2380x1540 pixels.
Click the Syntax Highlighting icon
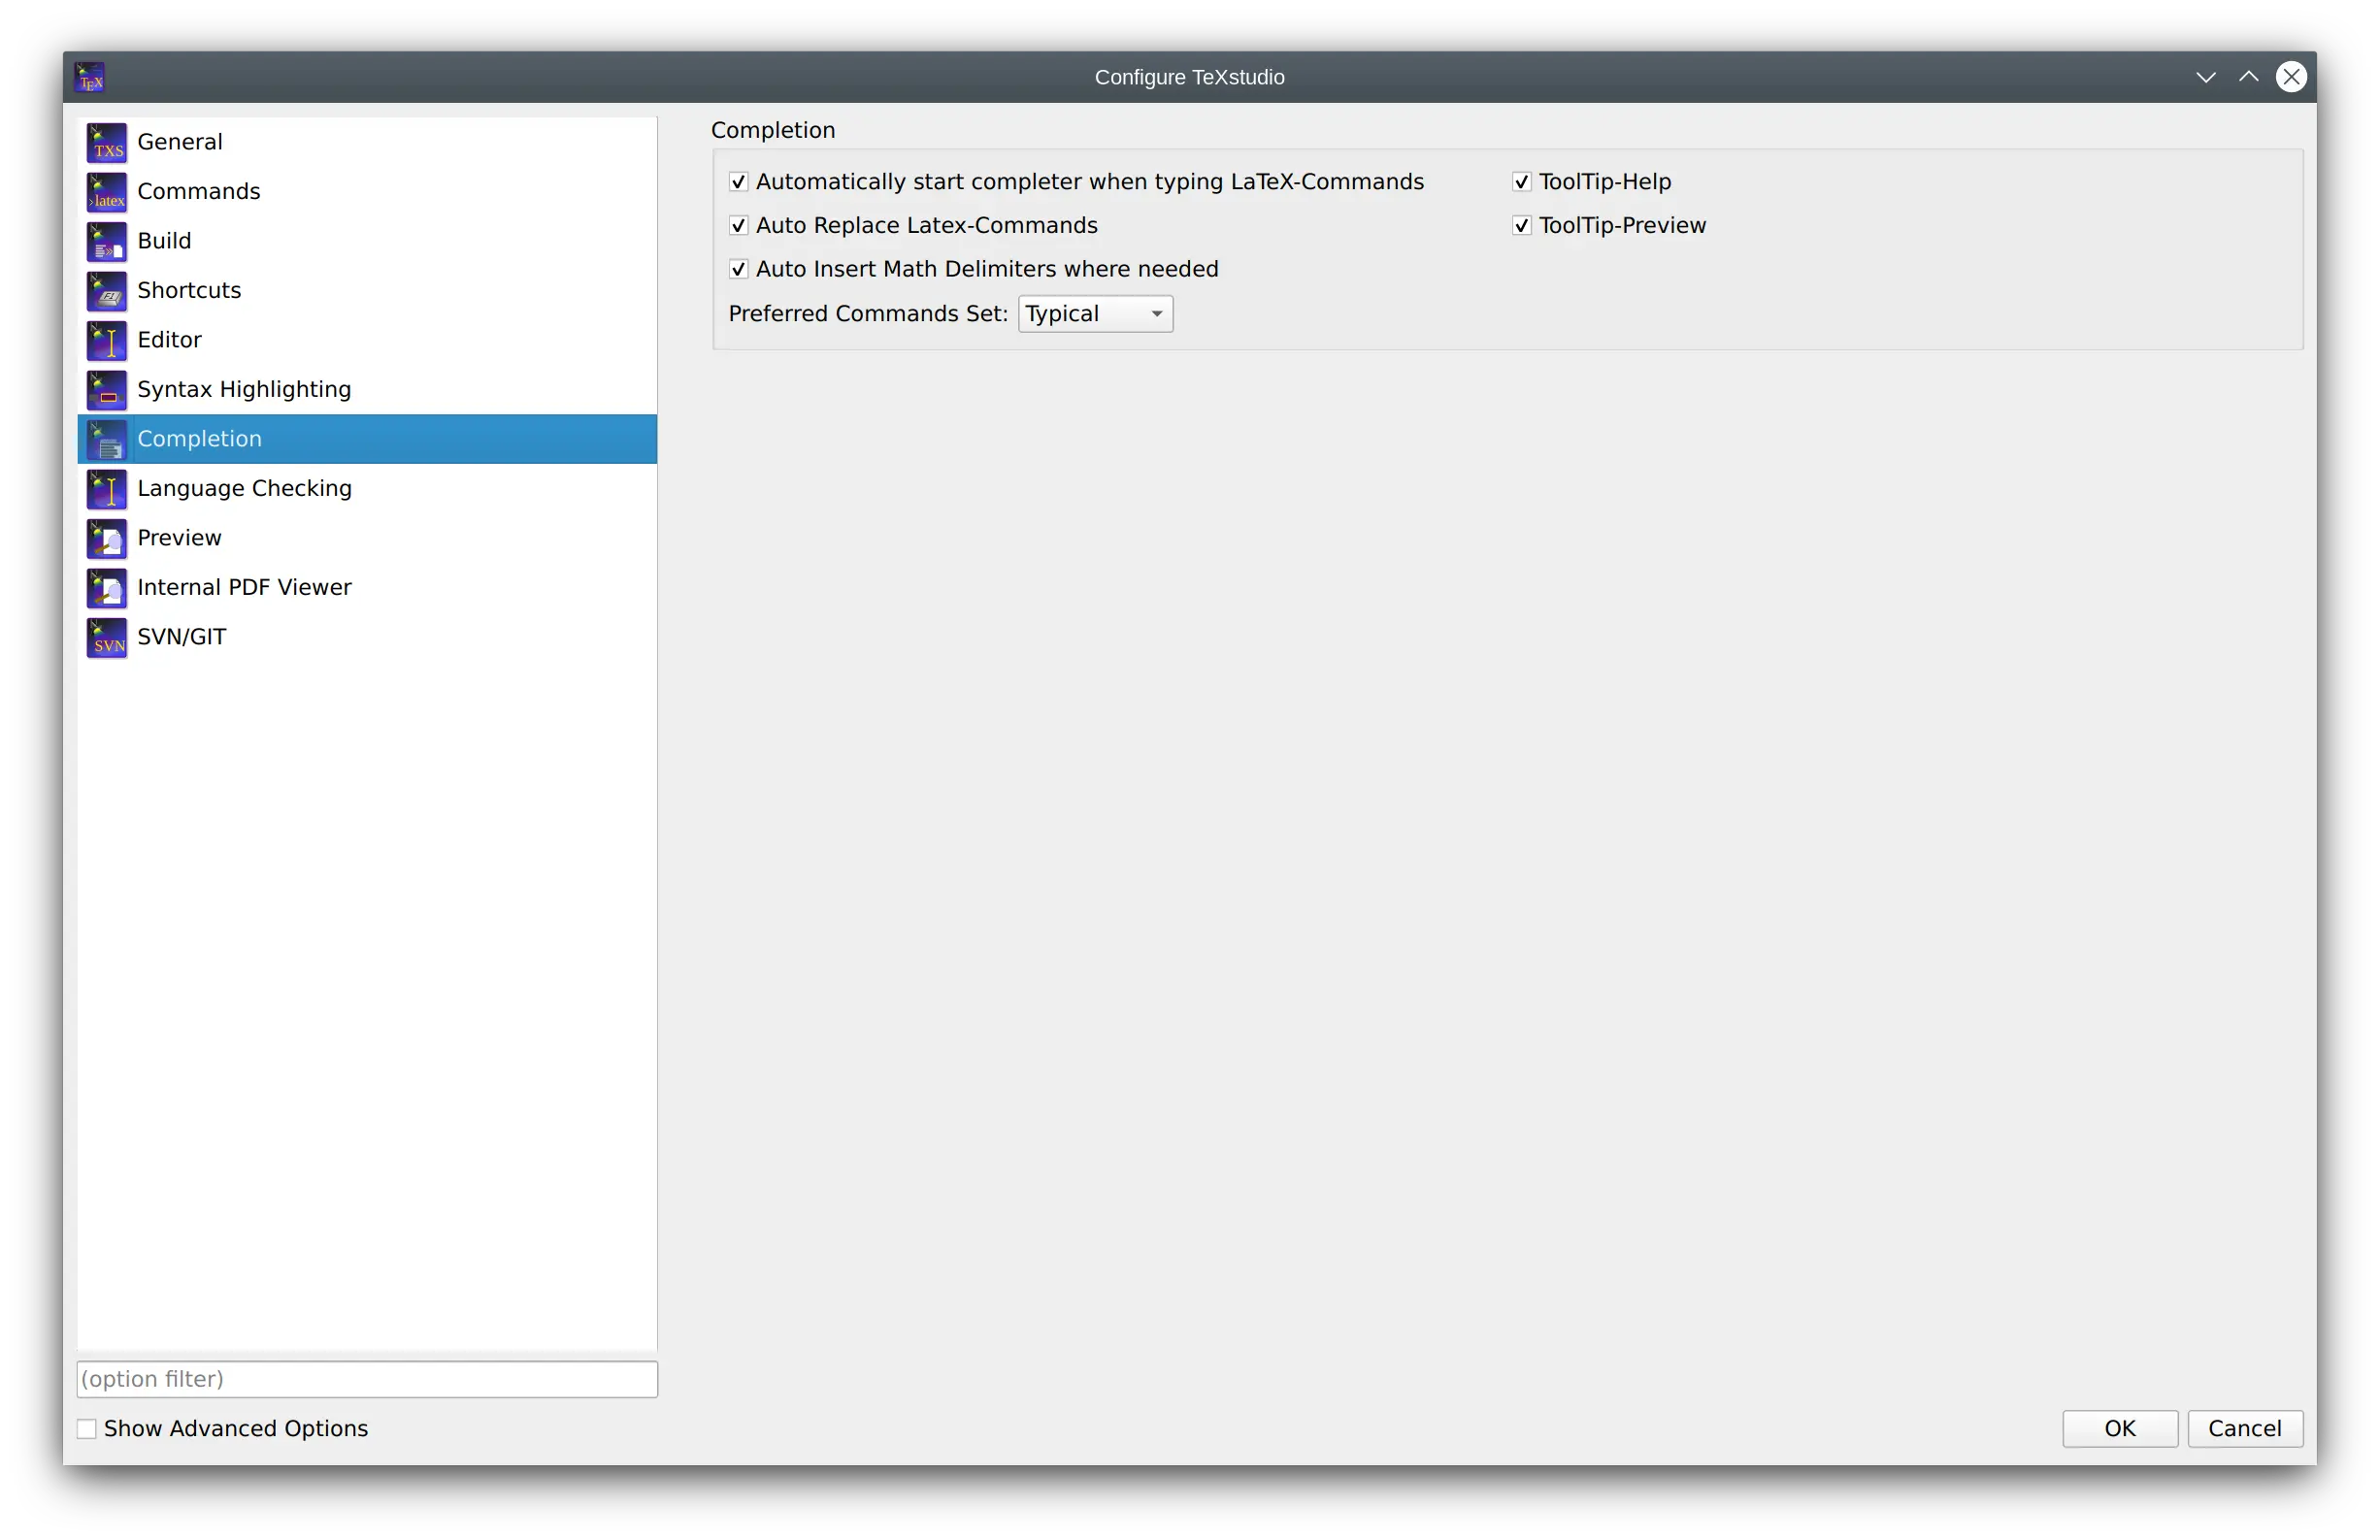click(x=108, y=388)
